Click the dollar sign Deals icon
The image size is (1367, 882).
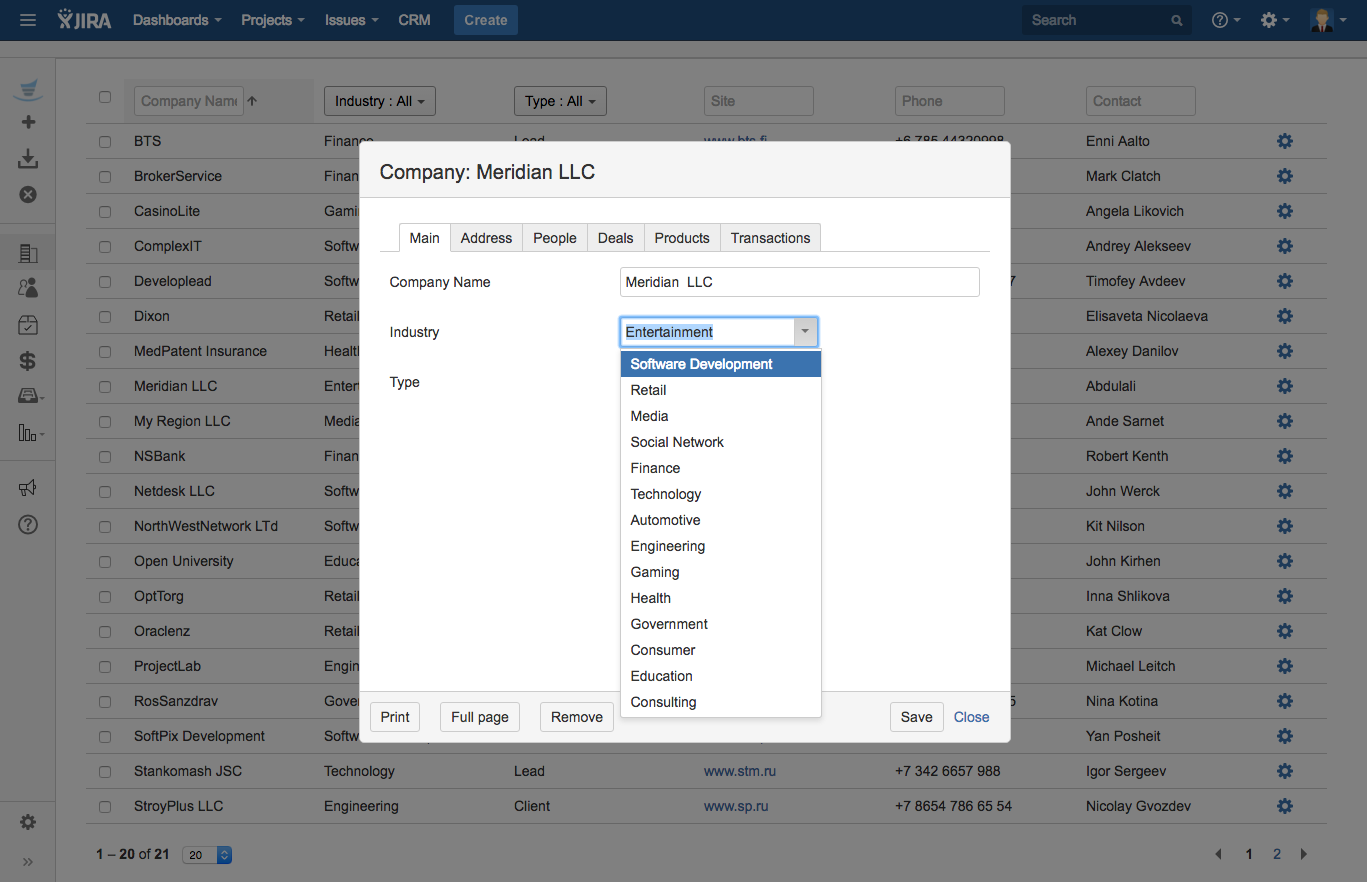(x=28, y=361)
